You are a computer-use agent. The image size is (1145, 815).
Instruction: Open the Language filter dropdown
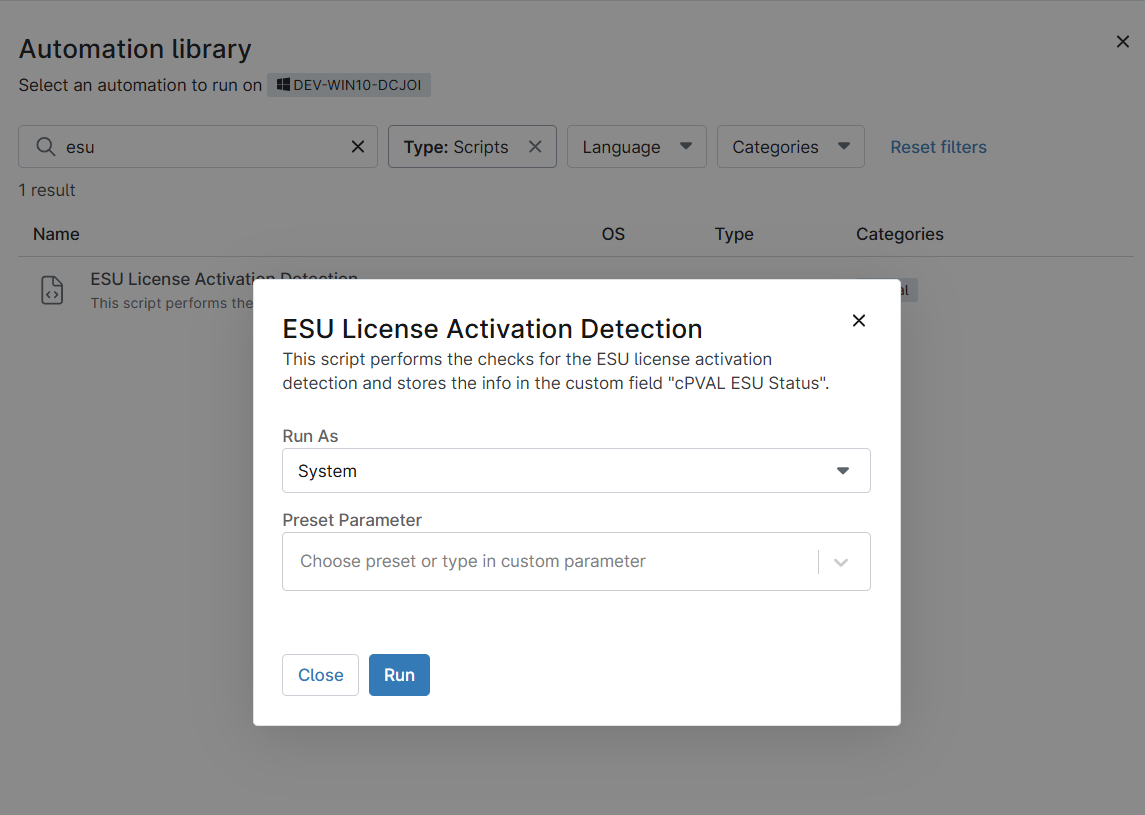(636, 147)
